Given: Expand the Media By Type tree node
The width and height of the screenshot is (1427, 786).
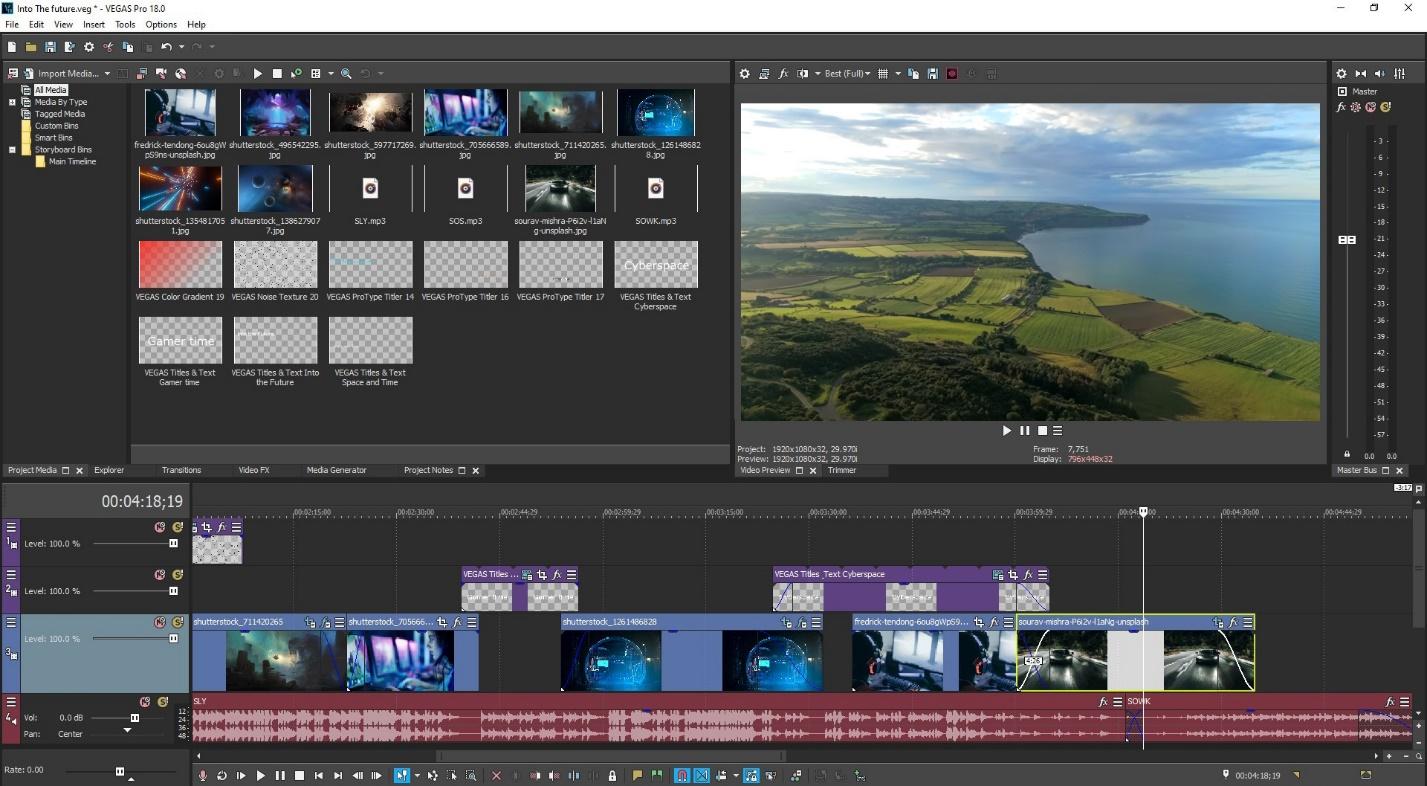Looking at the screenshot, I should coord(12,102).
